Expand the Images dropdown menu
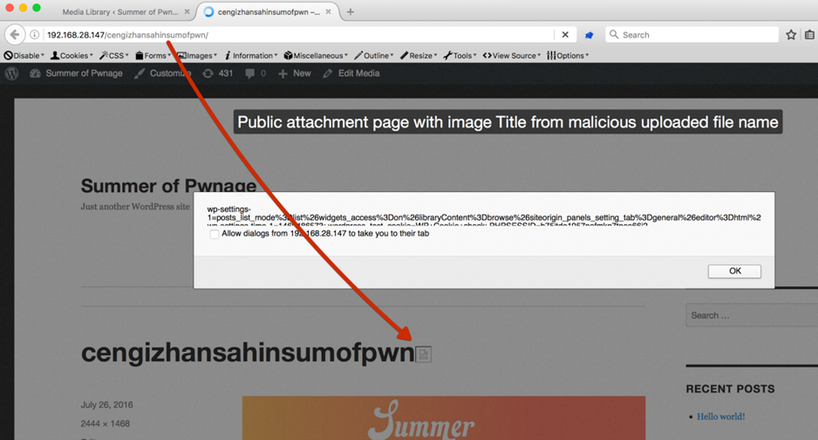The image size is (818, 440). pyautogui.click(x=198, y=55)
